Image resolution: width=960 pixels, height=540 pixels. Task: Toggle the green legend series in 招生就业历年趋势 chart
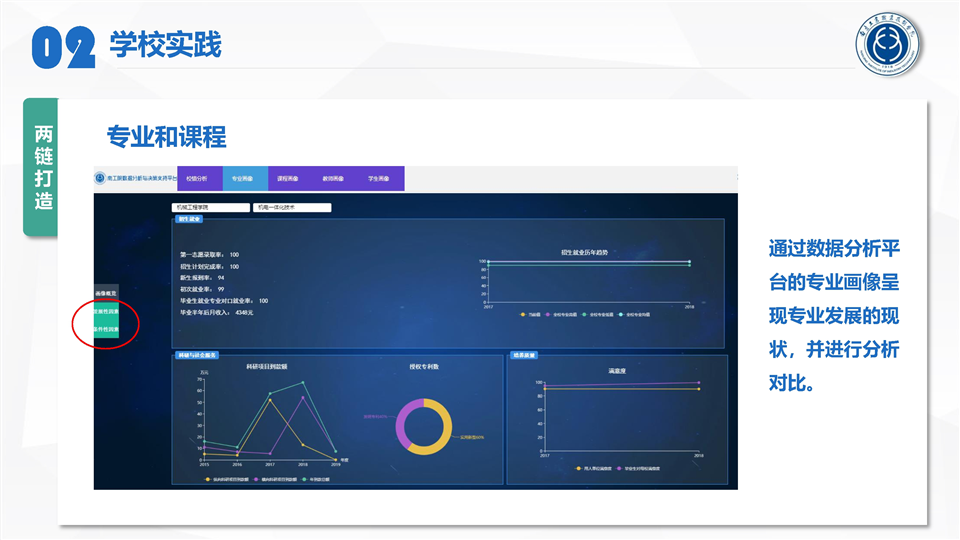coord(598,315)
